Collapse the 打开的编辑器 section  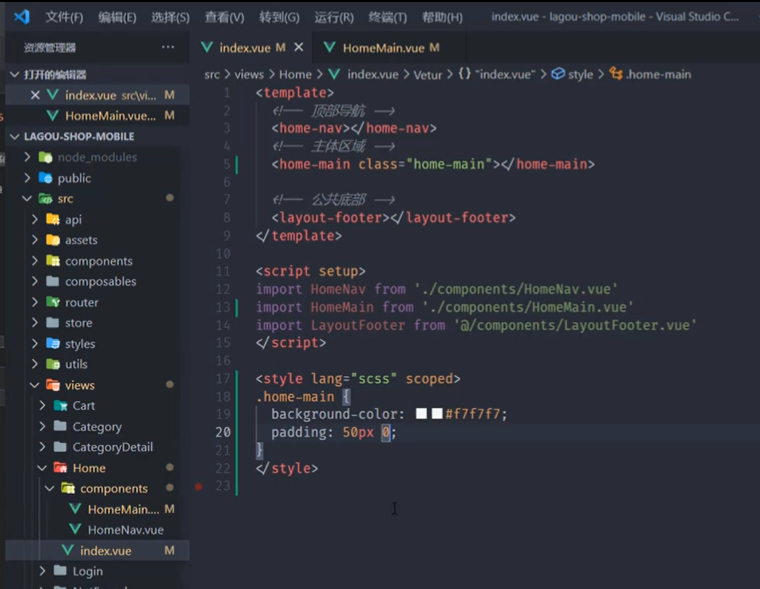tap(15, 75)
